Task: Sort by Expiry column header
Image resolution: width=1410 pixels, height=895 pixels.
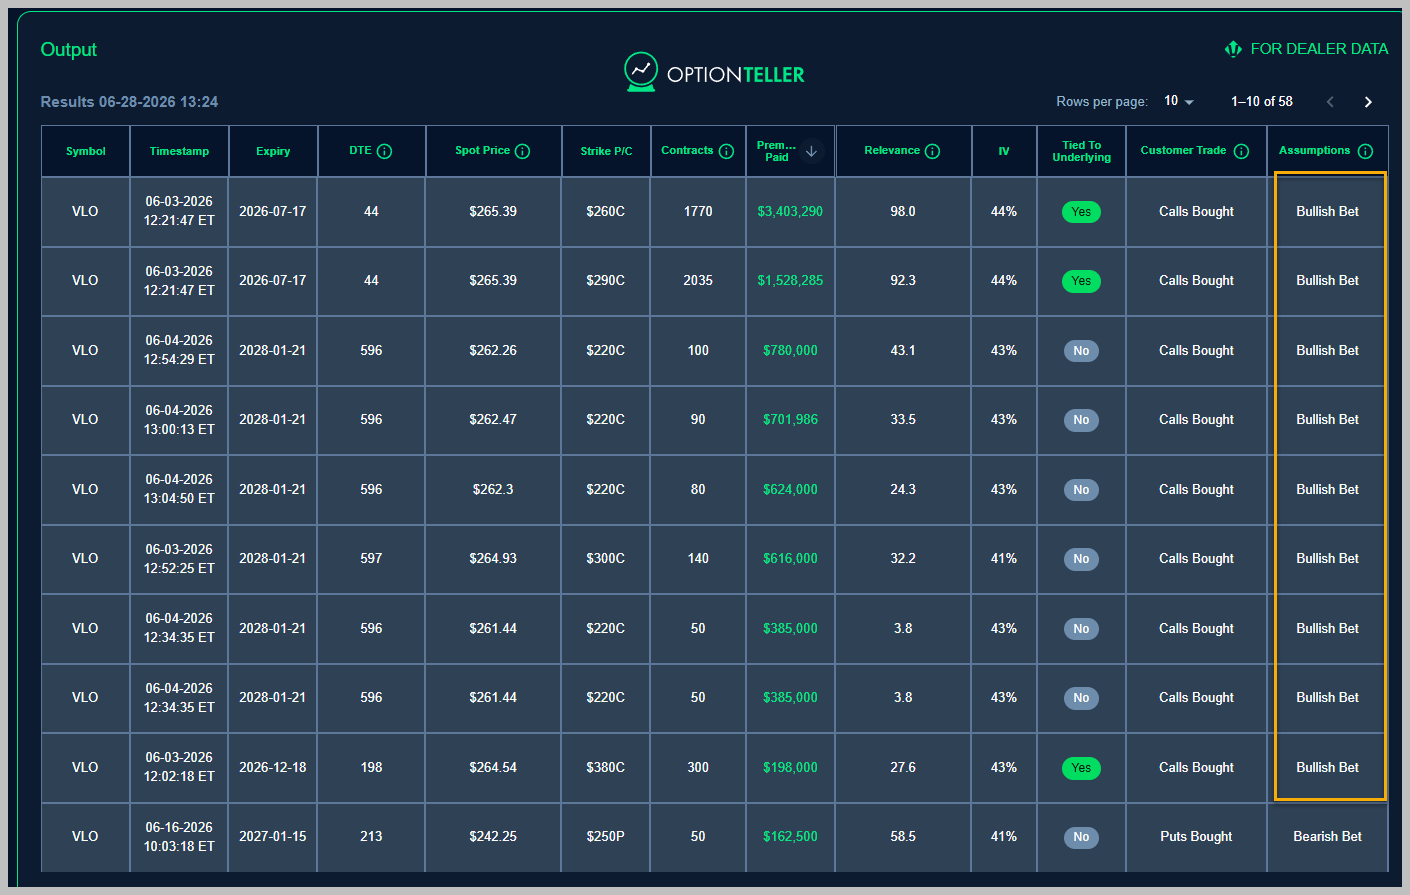Action: click(273, 151)
